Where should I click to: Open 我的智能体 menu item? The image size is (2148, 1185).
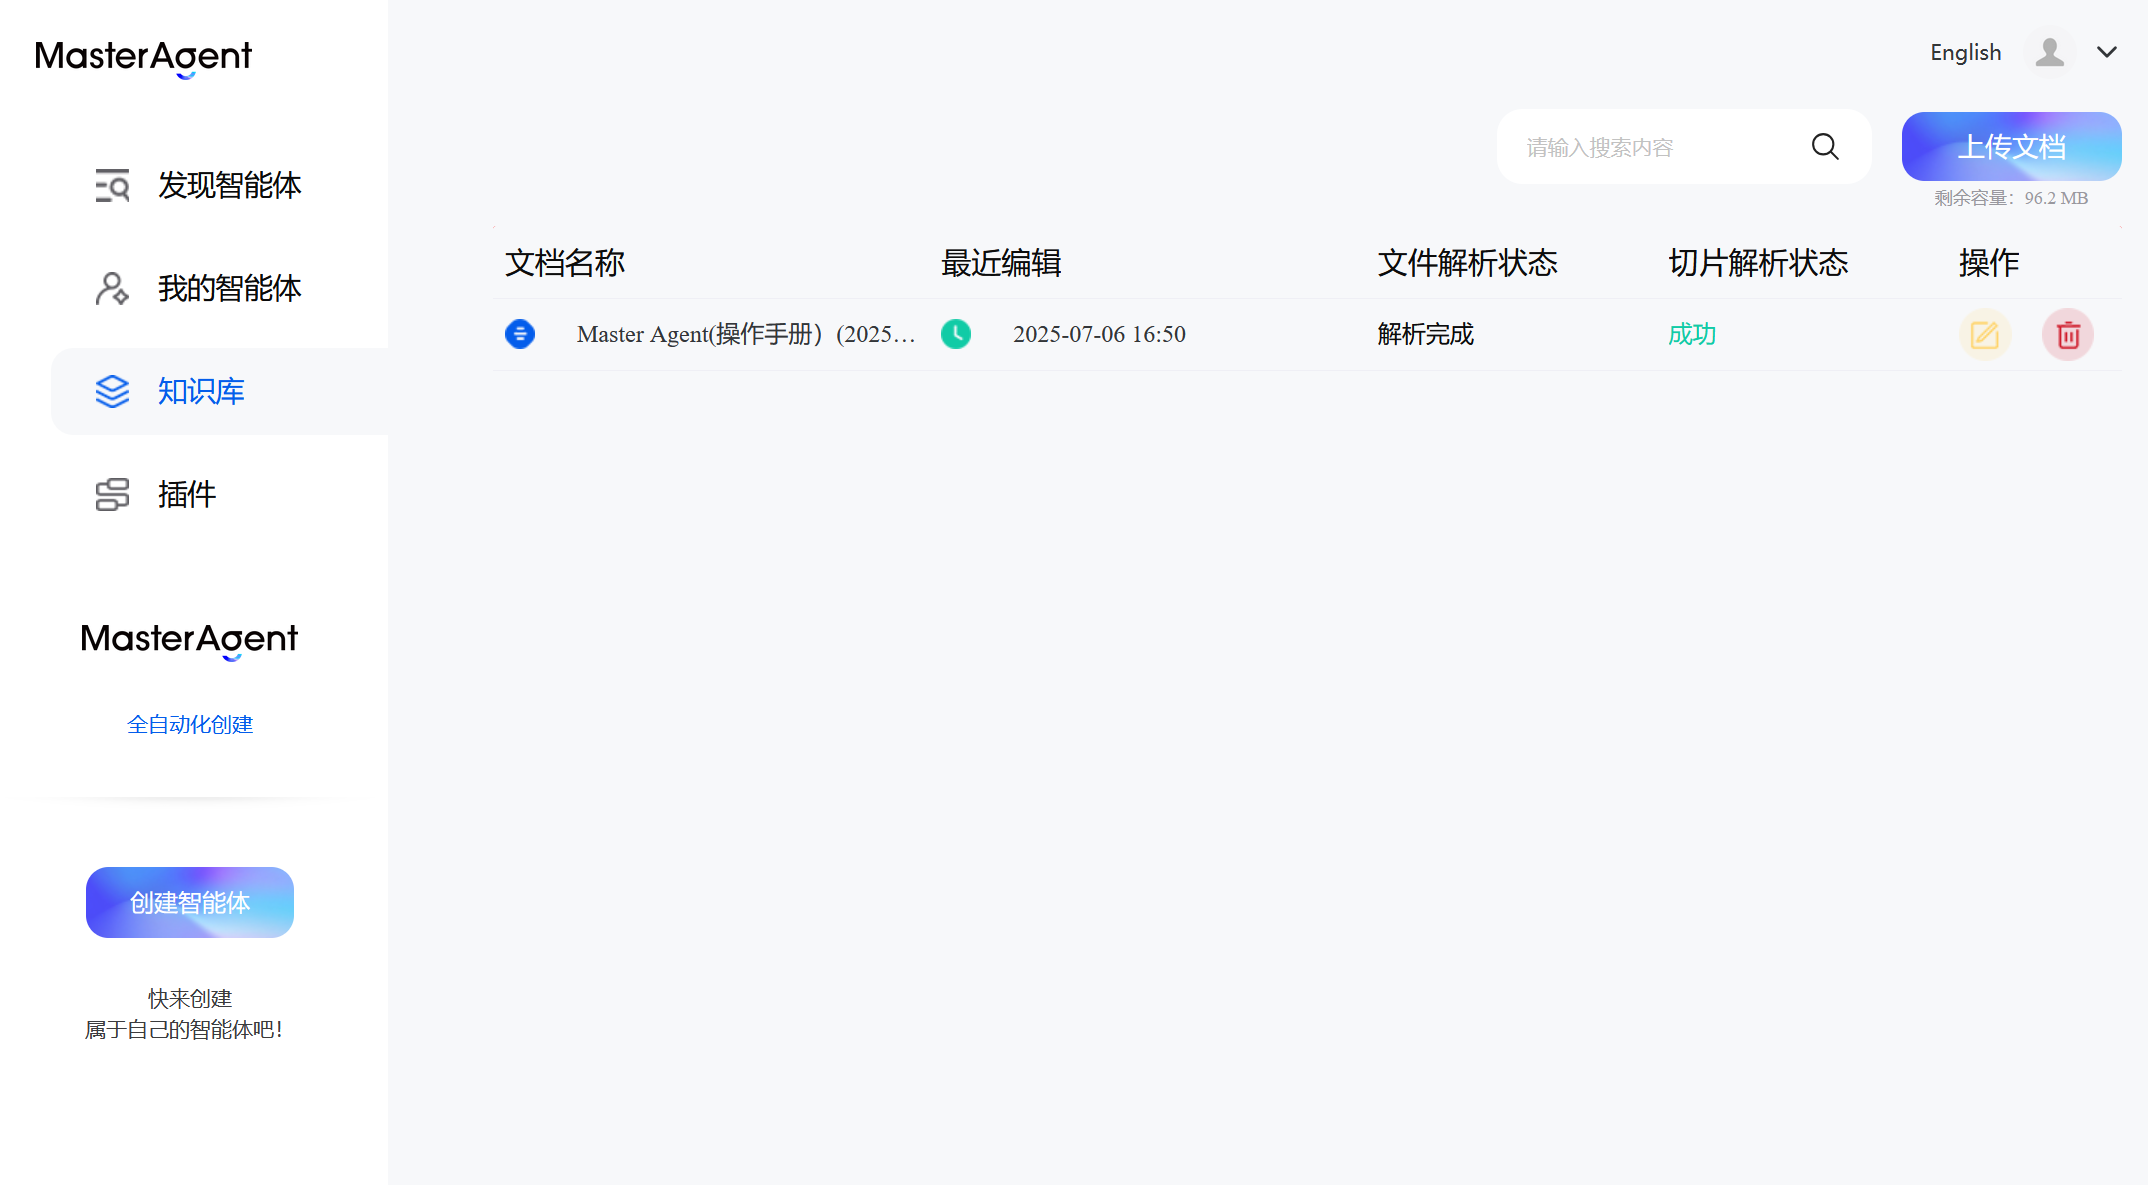coord(220,288)
